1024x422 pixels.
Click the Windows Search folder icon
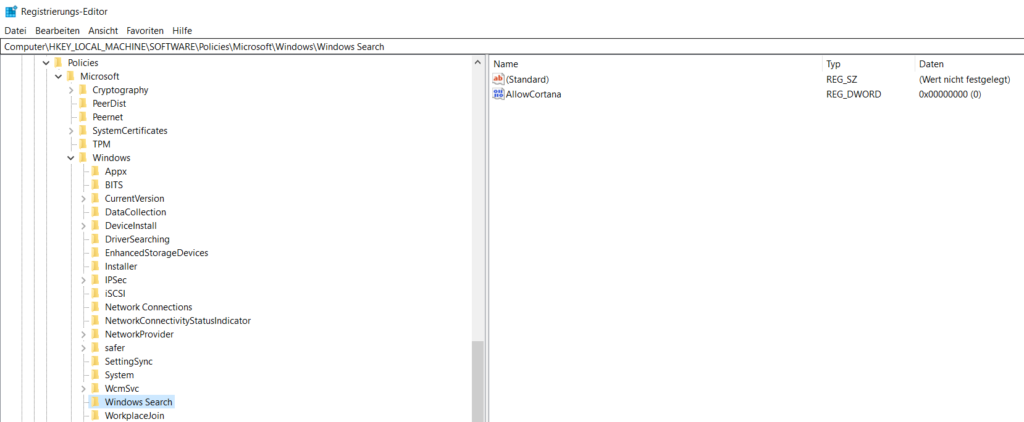95,402
